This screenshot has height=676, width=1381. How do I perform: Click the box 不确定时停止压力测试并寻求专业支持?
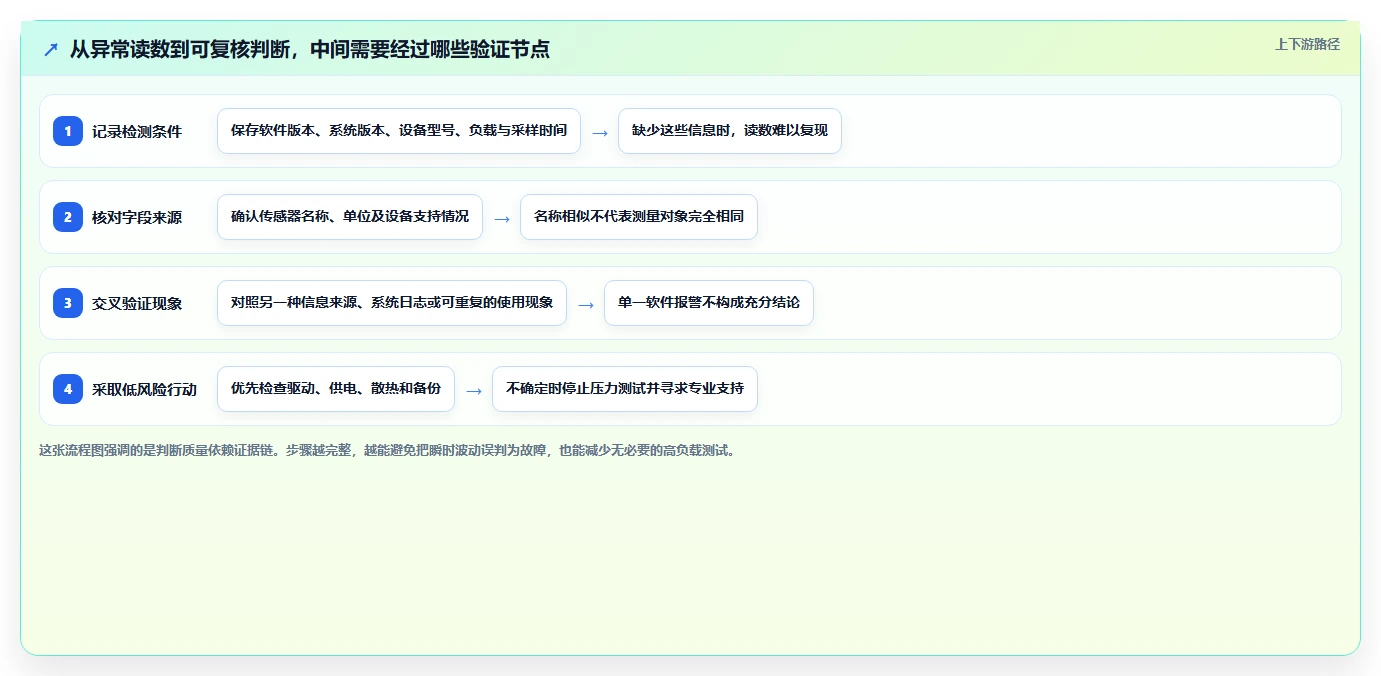(x=625, y=389)
